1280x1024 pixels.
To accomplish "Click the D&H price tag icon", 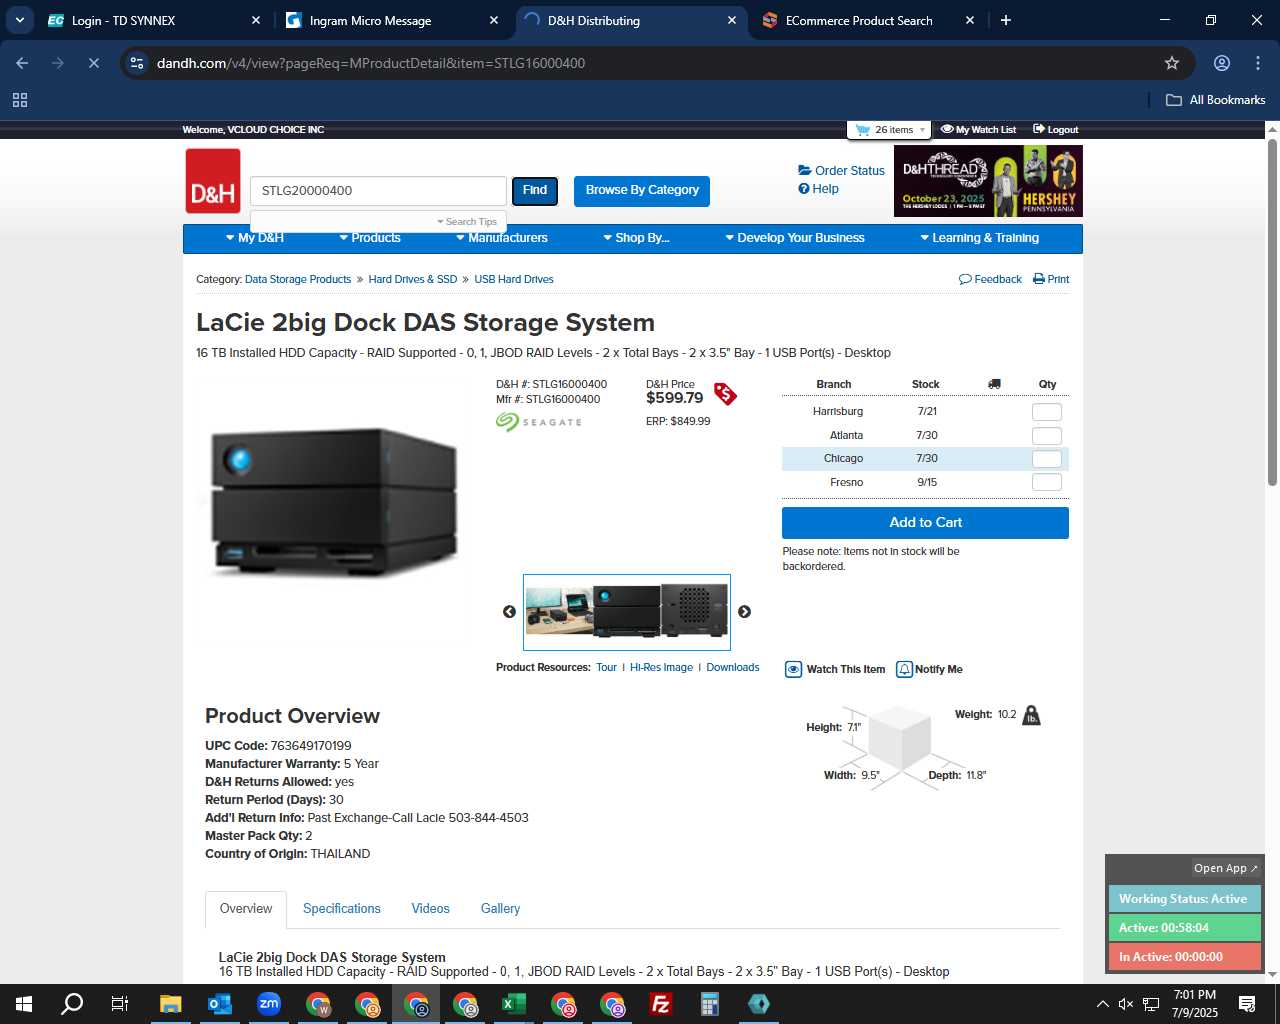I will click(725, 394).
